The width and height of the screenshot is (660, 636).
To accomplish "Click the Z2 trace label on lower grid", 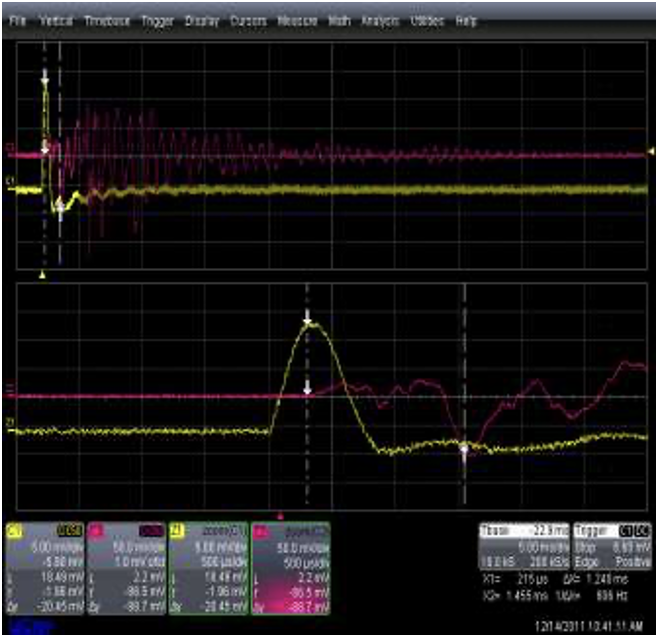I will click(10, 389).
